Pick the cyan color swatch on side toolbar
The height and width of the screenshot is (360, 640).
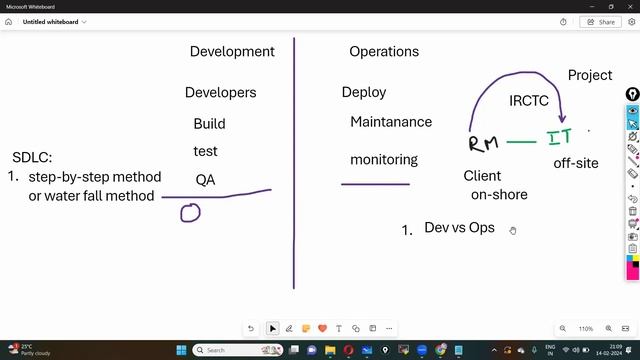629,258
